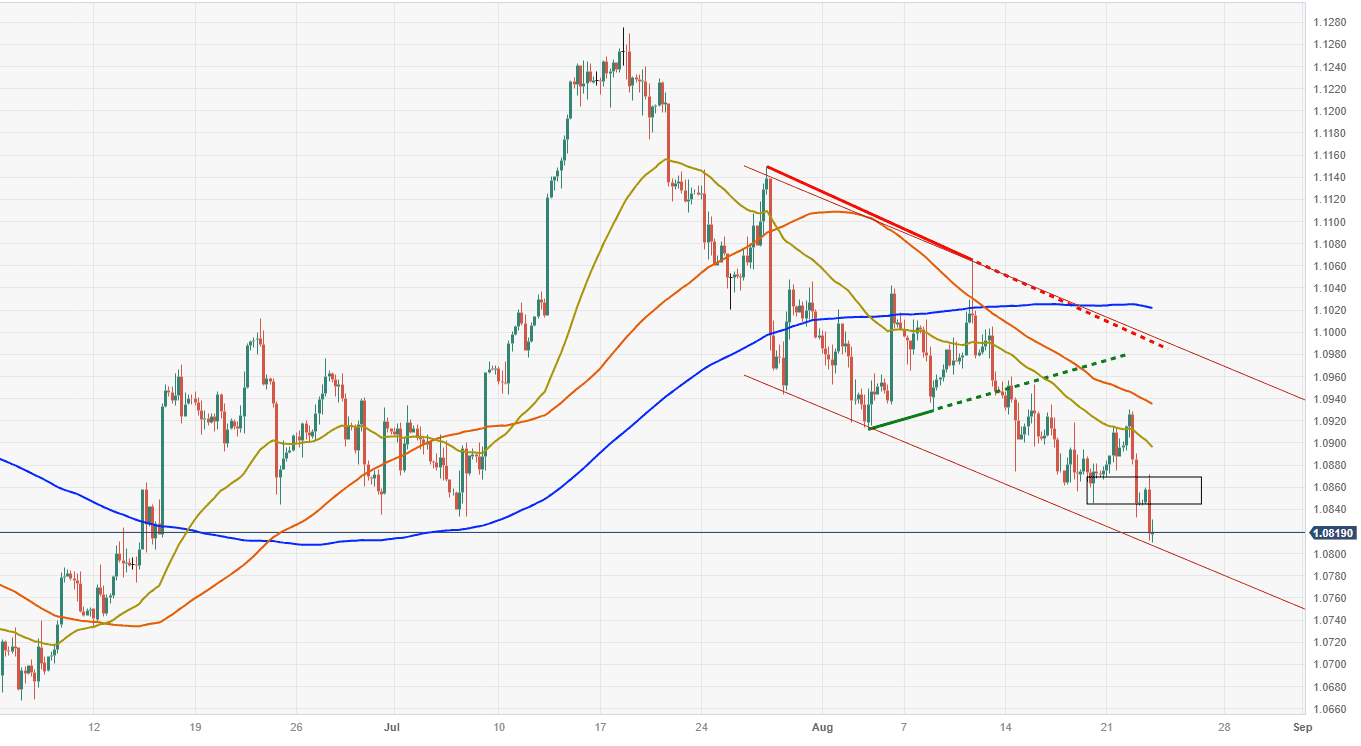Image resolution: width=1361 pixels, height=746 pixels.
Task: Click the 1.0920 price axis label
Action: pyautogui.click(x=1331, y=421)
